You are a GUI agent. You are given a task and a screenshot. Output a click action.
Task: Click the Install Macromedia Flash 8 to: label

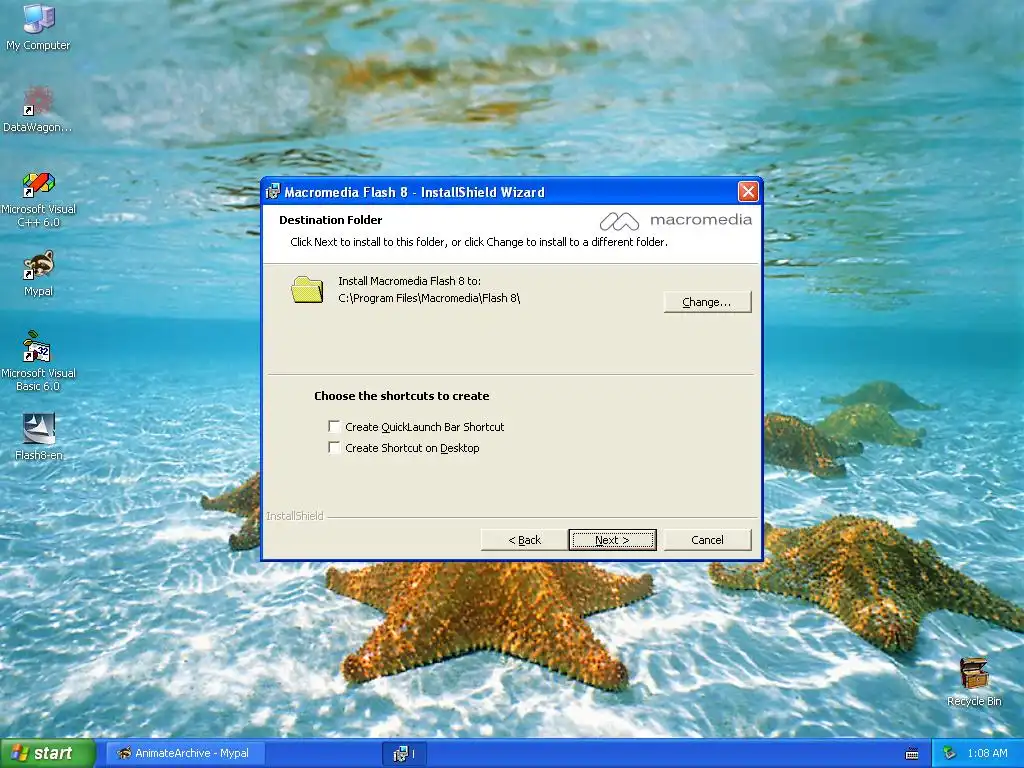[x=409, y=281]
